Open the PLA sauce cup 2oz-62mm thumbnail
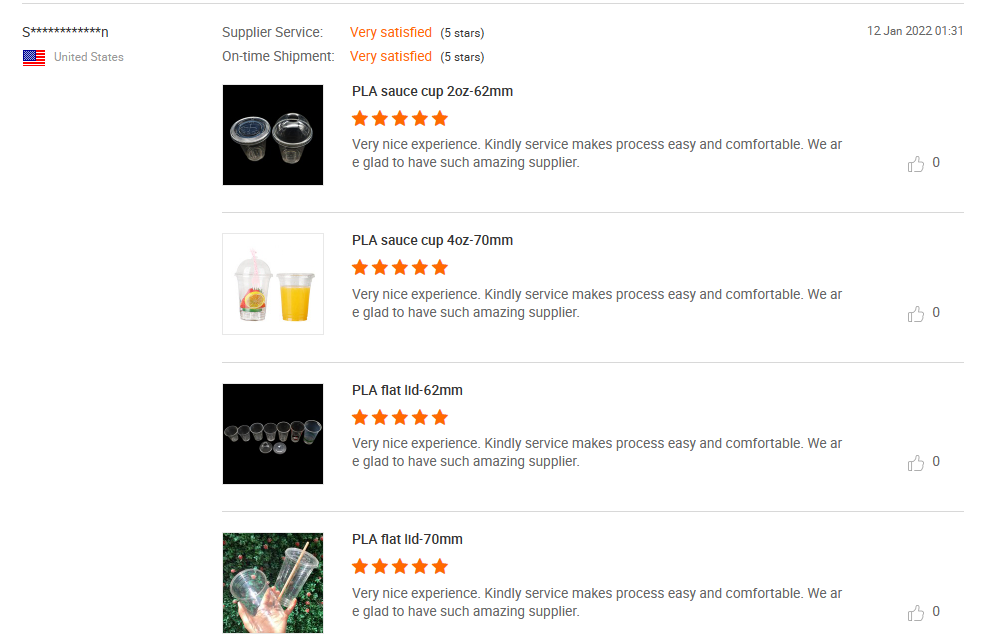This screenshot has height=639, width=981. [x=273, y=135]
